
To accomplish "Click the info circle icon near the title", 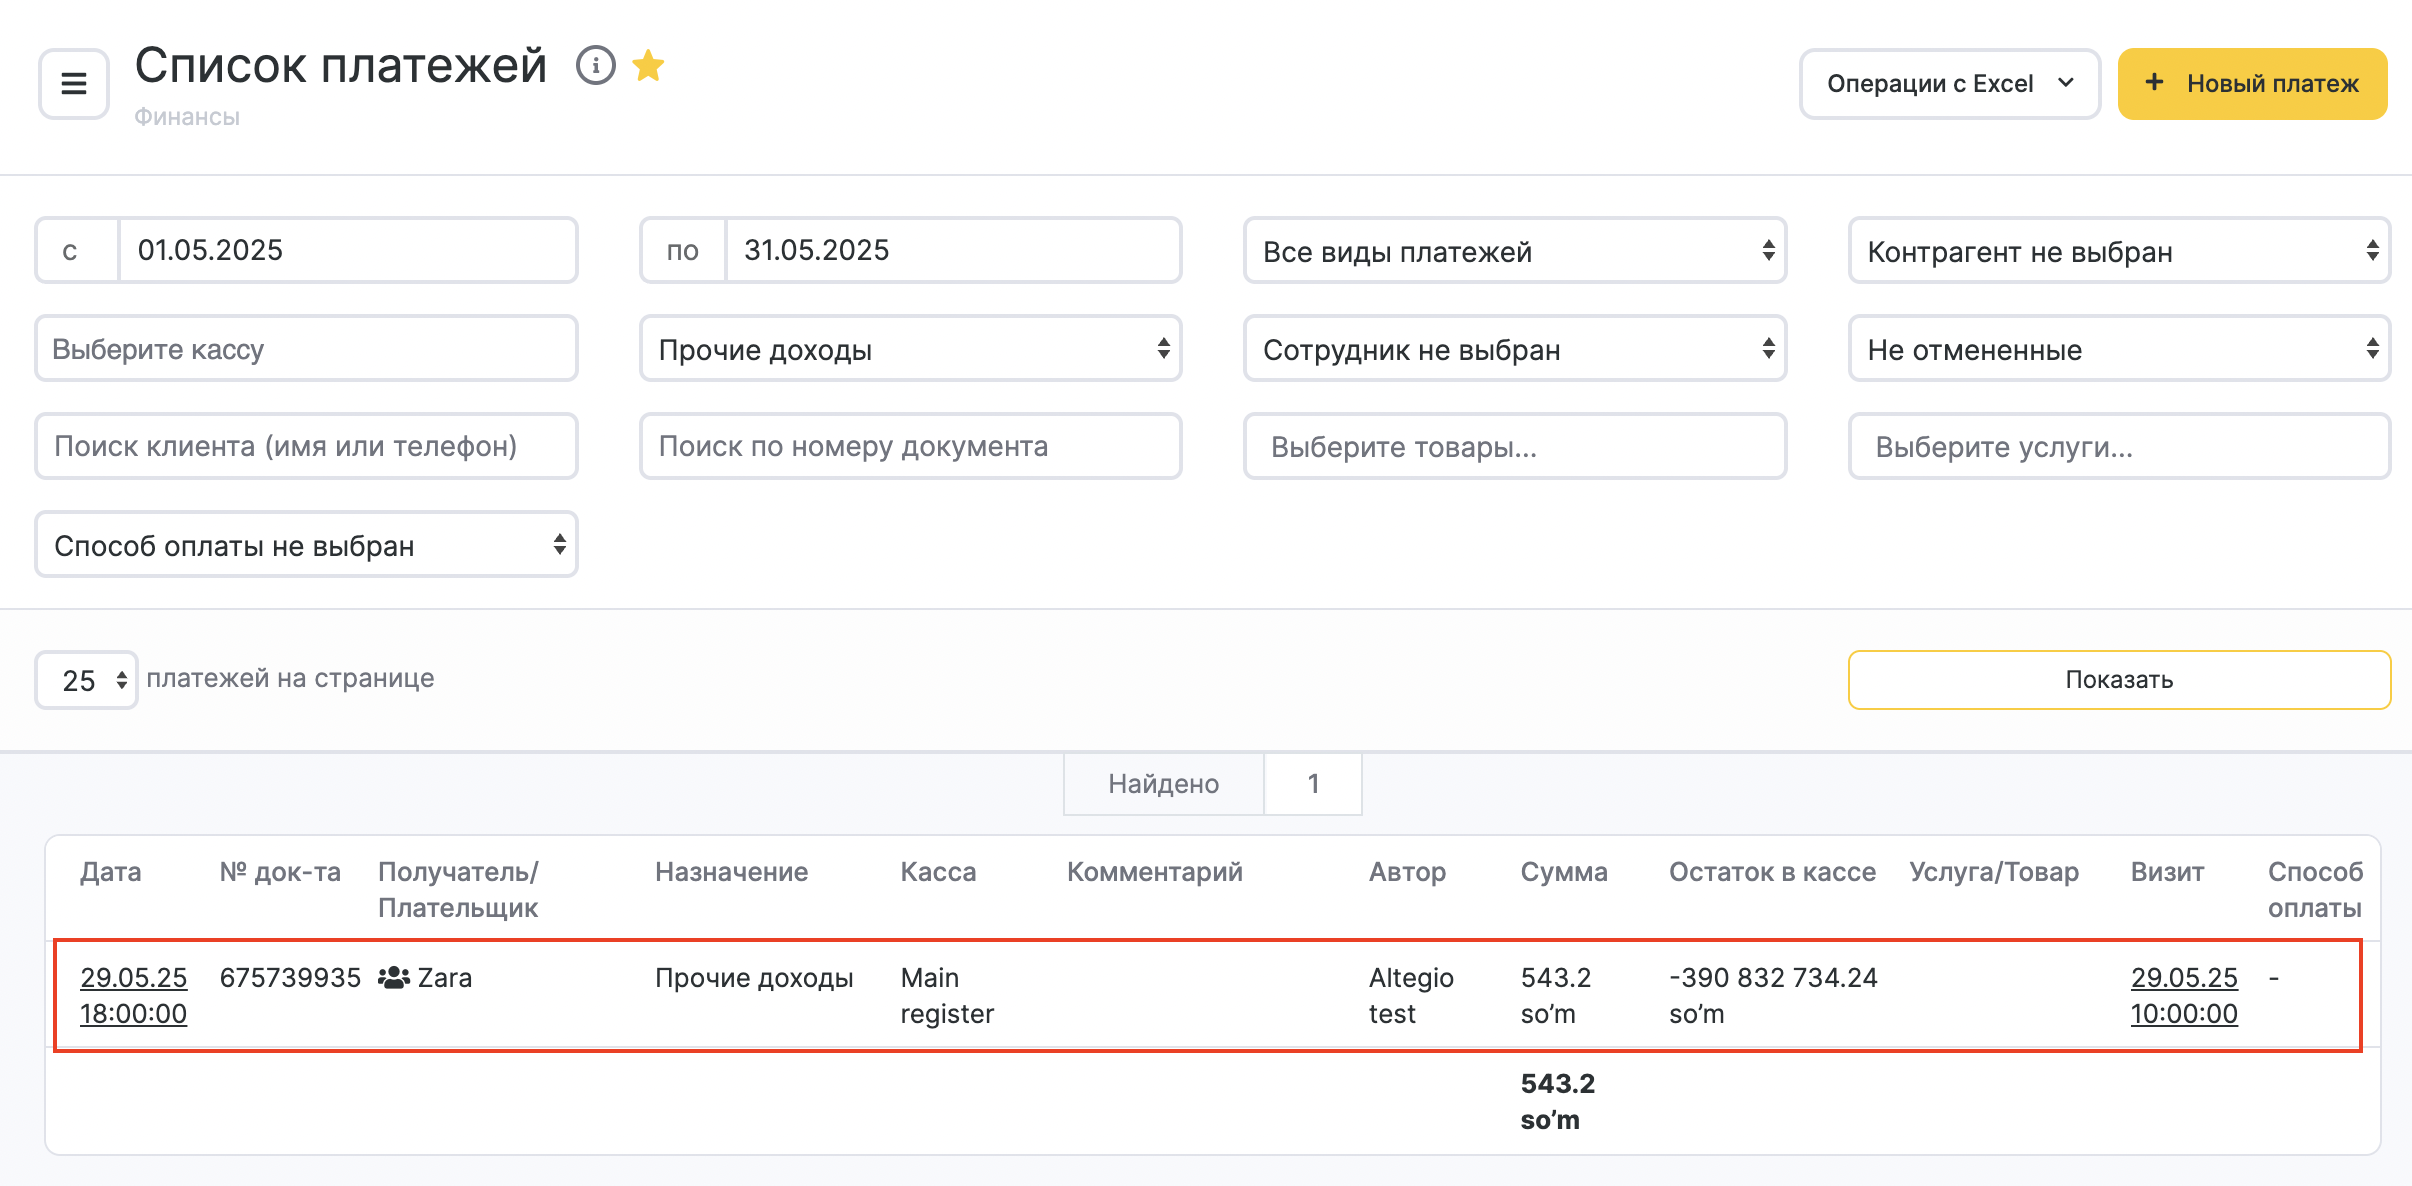I will tap(595, 66).
